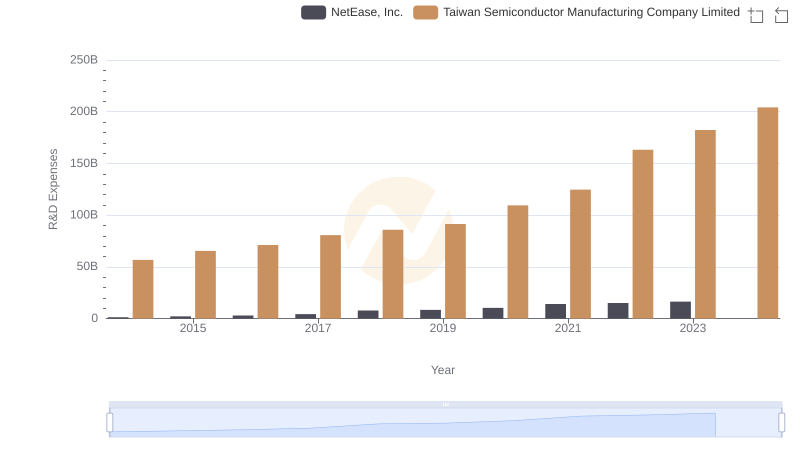This screenshot has height=461, width=800.
Task: Click the 2023 x-axis label
Action: click(x=693, y=328)
